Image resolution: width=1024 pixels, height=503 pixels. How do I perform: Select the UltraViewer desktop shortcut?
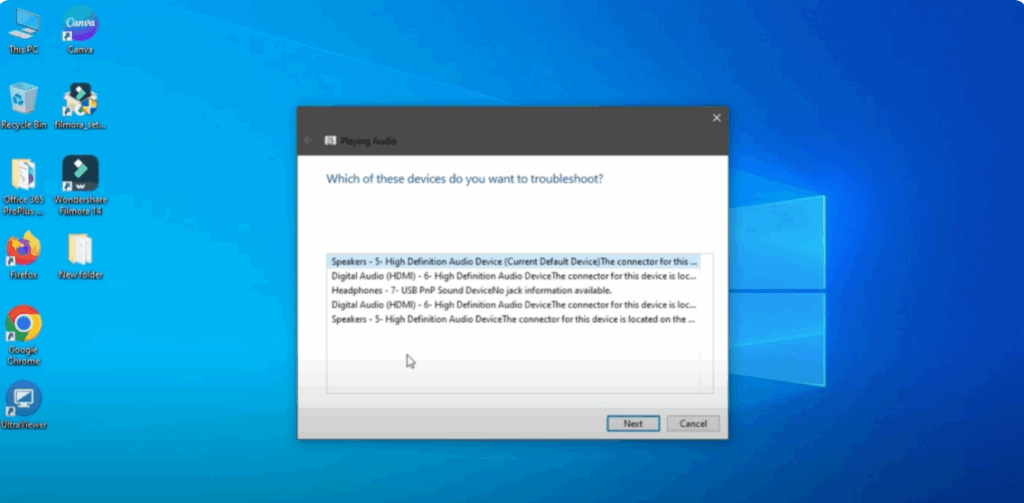[24, 406]
